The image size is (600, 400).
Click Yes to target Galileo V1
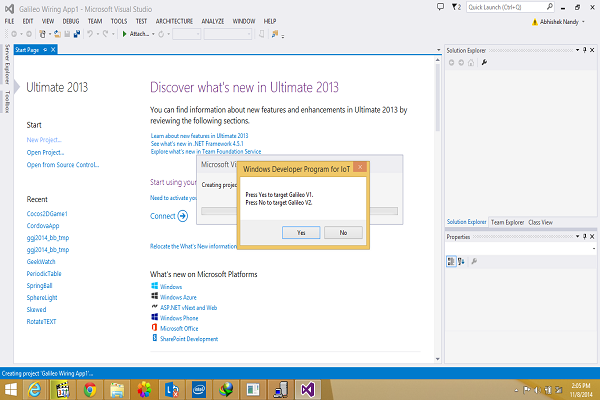(301, 232)
